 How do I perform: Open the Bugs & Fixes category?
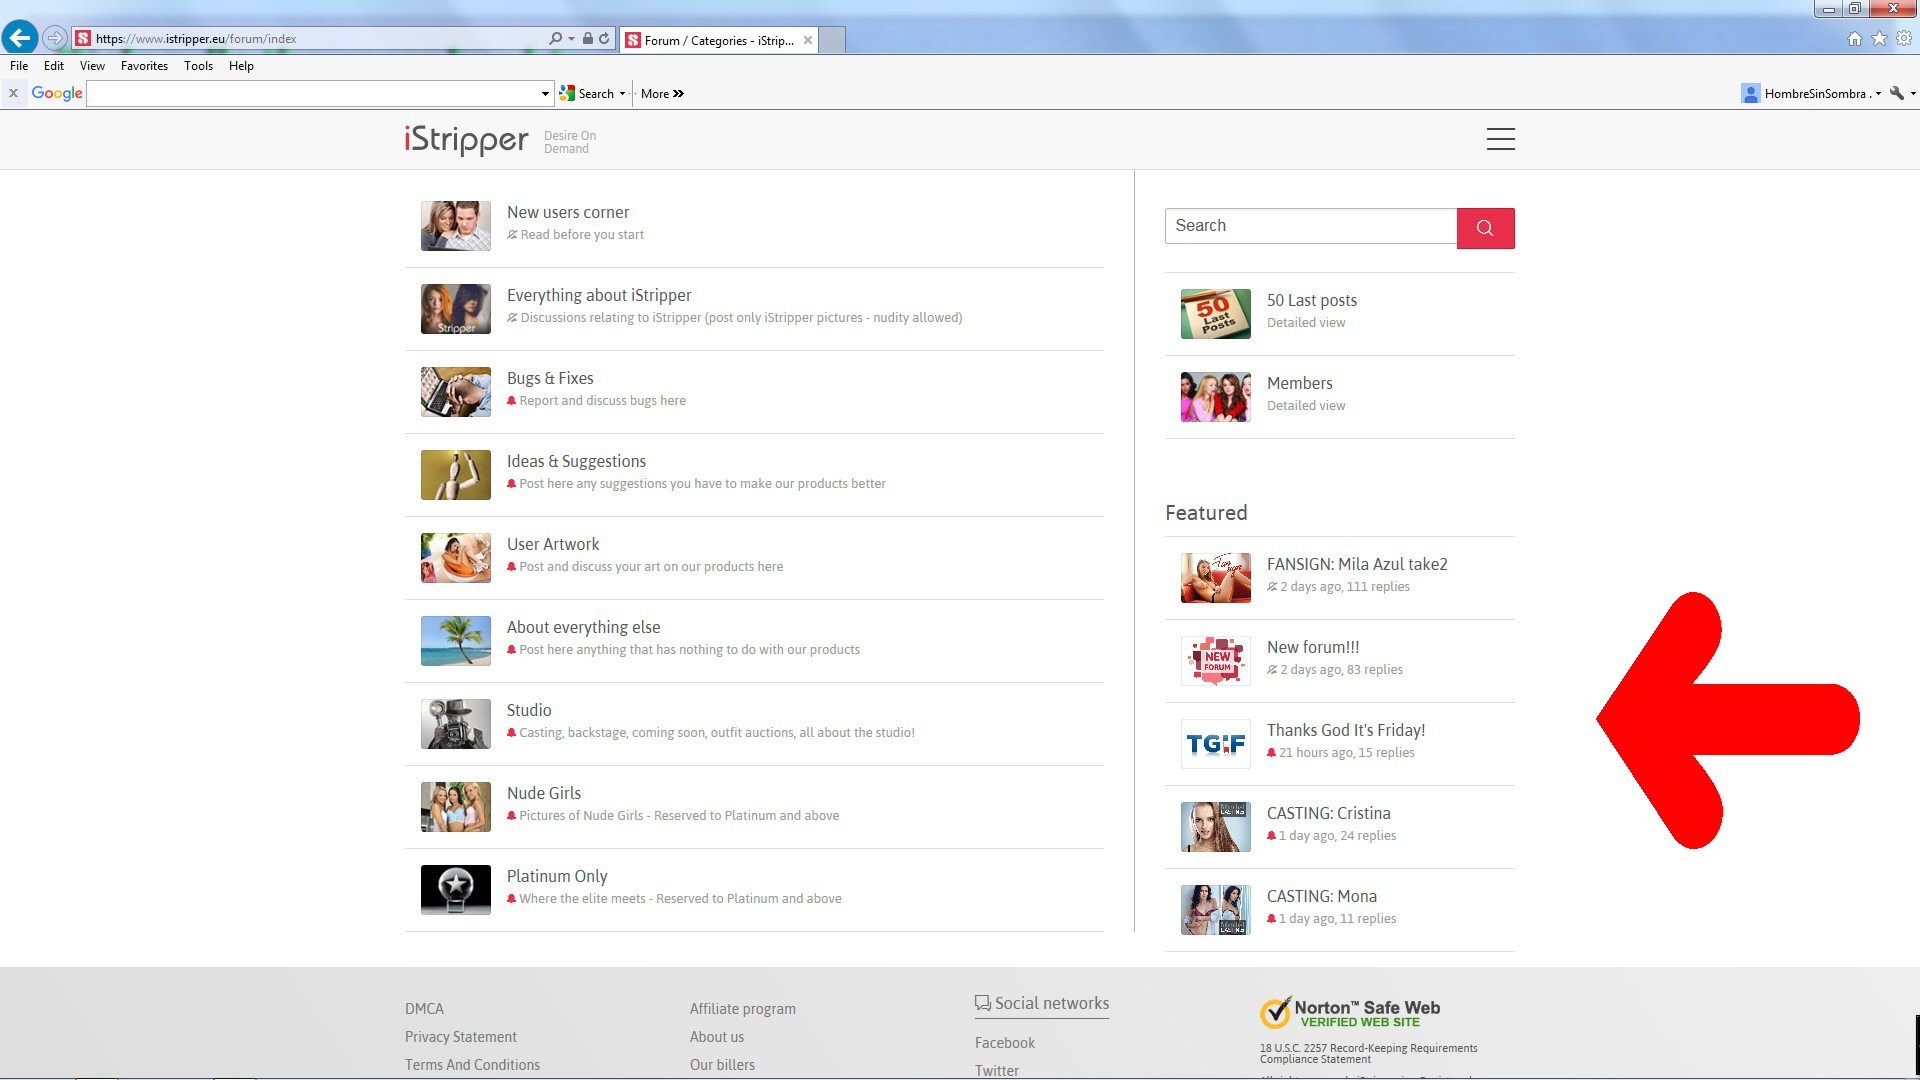tap(550, 378)
